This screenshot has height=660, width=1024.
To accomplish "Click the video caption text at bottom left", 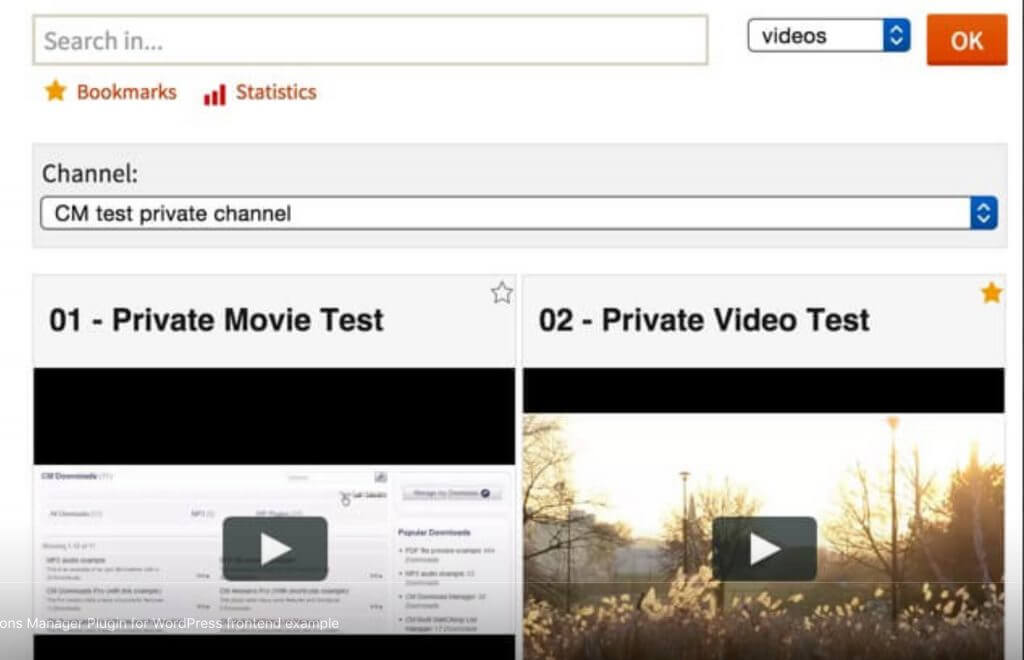I will [x=168, y=623].
